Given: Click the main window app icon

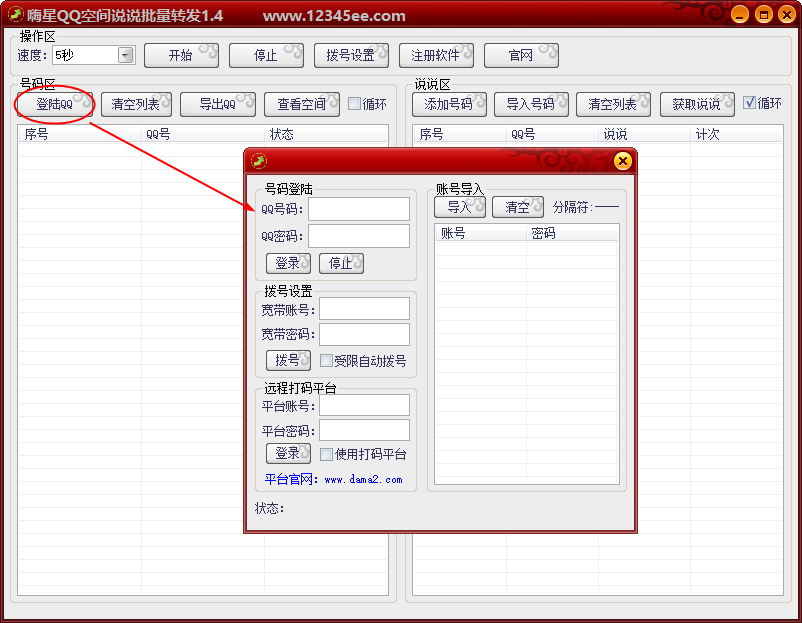Looking at the screenshot, I should pyautogui.click(x=15, y=14).
